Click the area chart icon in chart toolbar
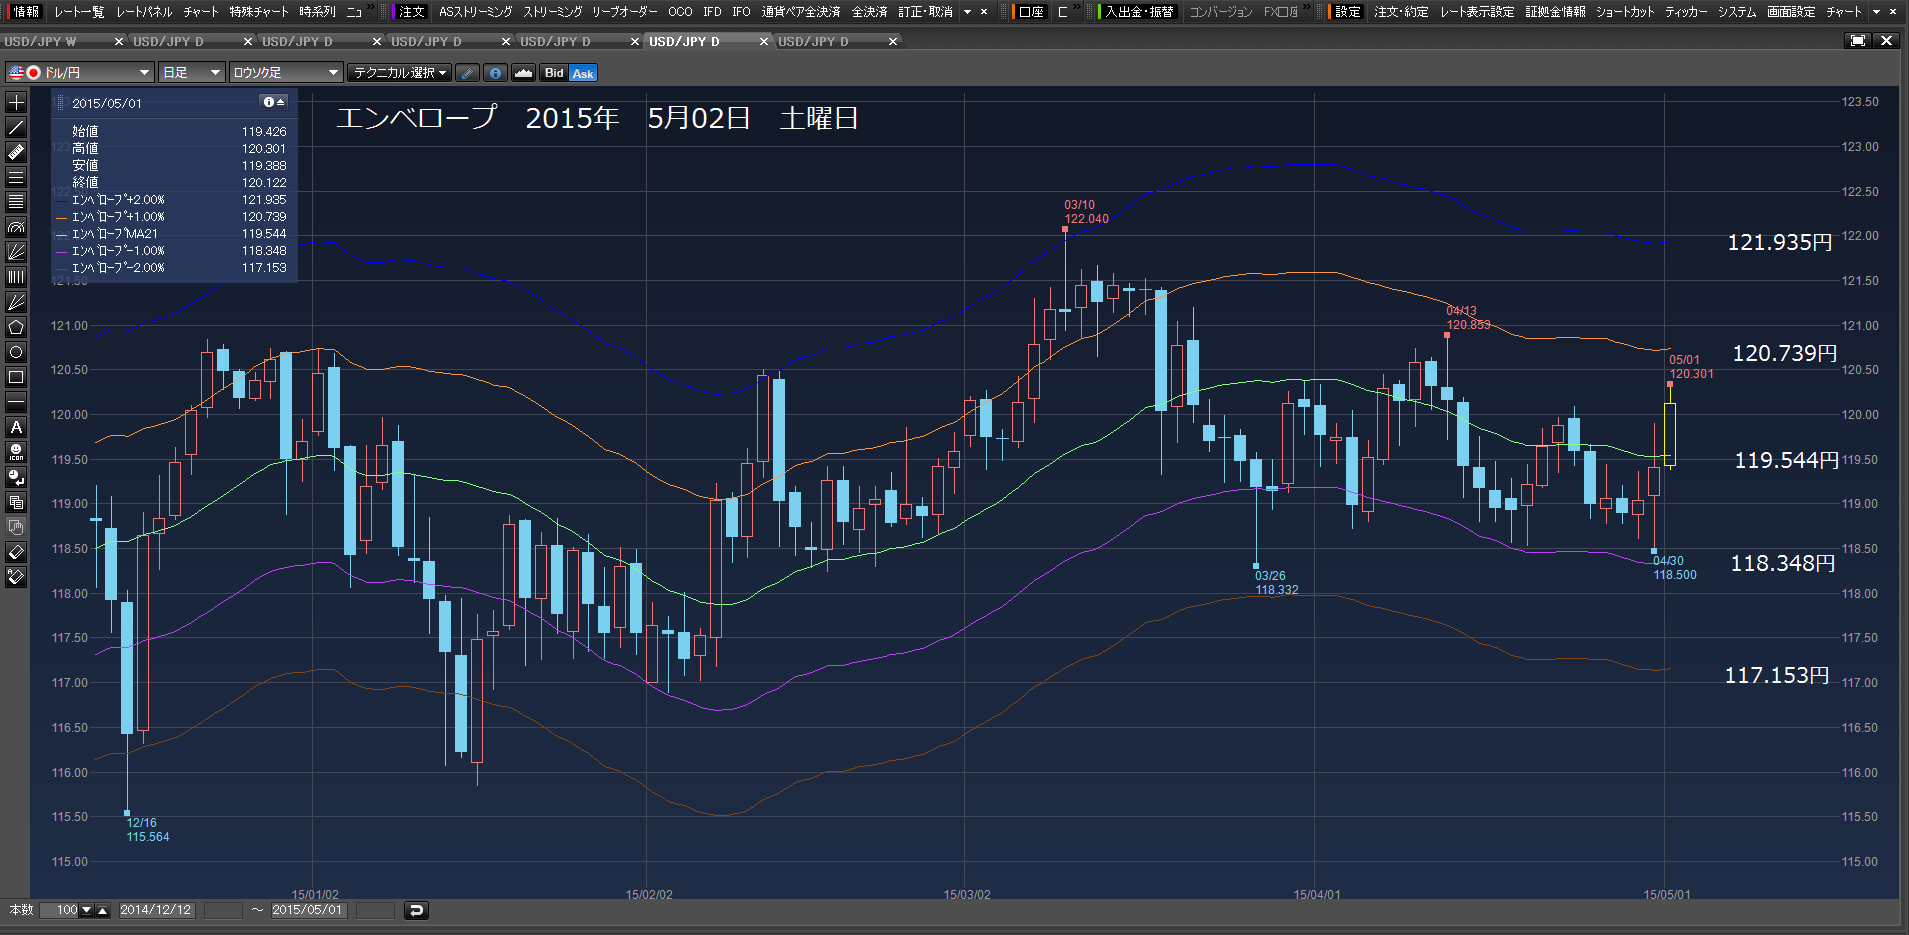 pyautogui.click(x=523, y=73)
